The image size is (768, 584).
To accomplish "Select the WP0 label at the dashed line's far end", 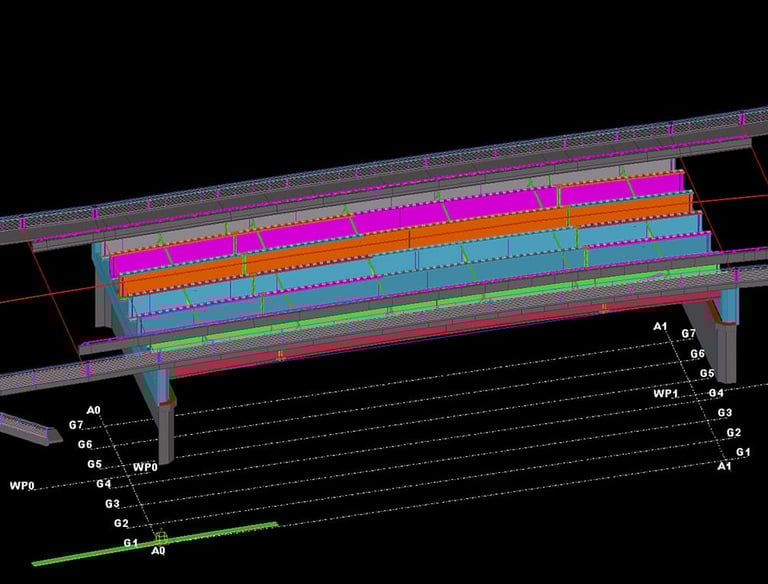I will 22,486.
